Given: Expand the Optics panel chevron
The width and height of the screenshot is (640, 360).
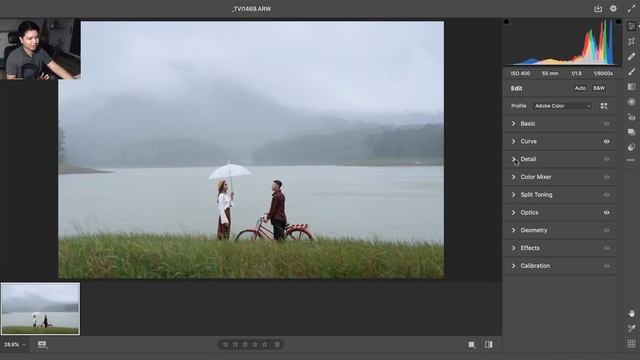Looking at the screenshot, I should pyautogui.click(x=513, y=212).
